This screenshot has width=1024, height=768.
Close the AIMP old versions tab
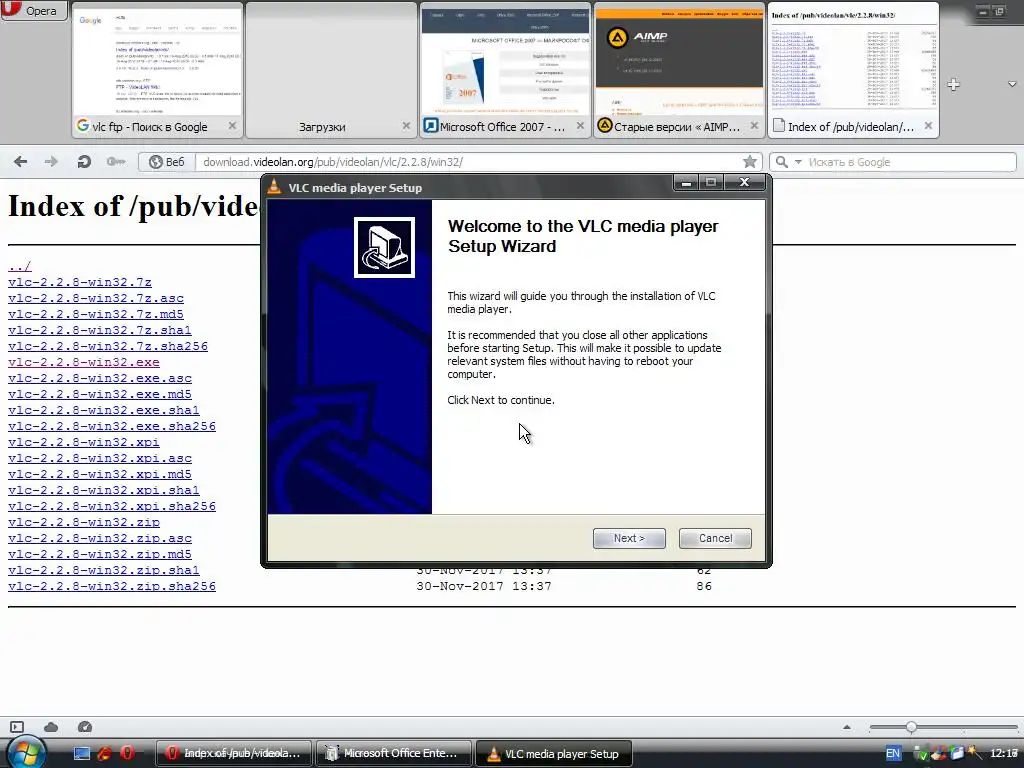point(754,126)
